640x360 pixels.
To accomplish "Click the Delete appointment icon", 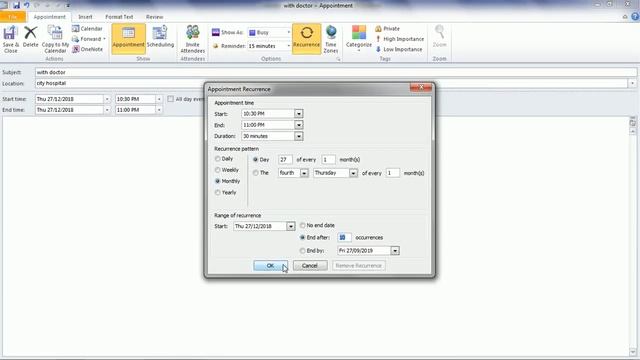I will coord(30,37).
